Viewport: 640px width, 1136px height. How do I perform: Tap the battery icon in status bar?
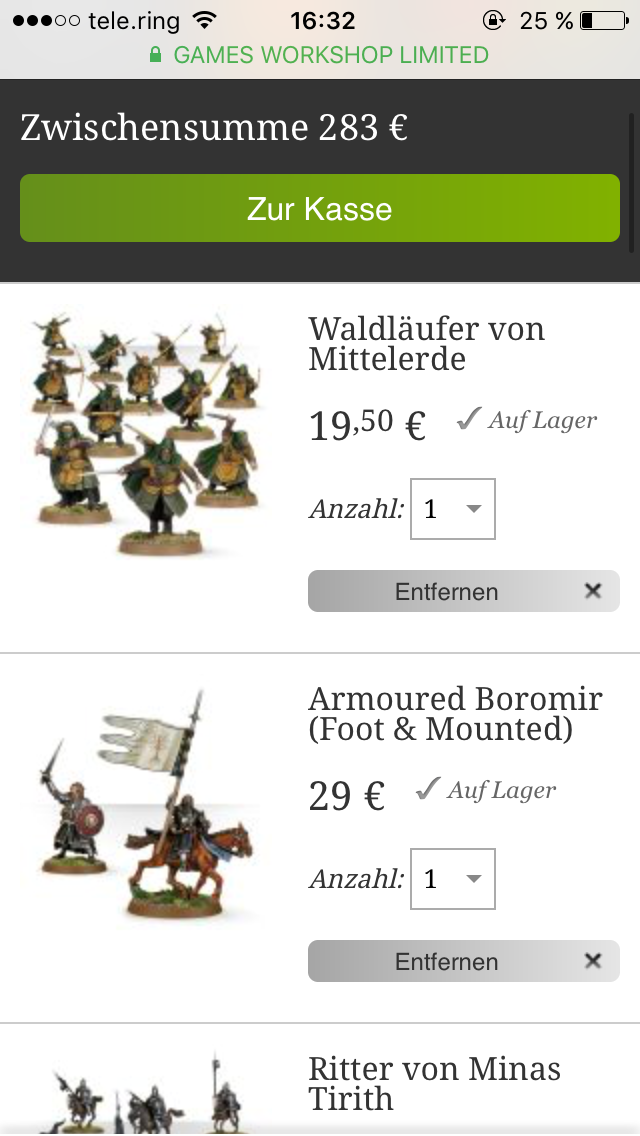[x=604, y=20]
